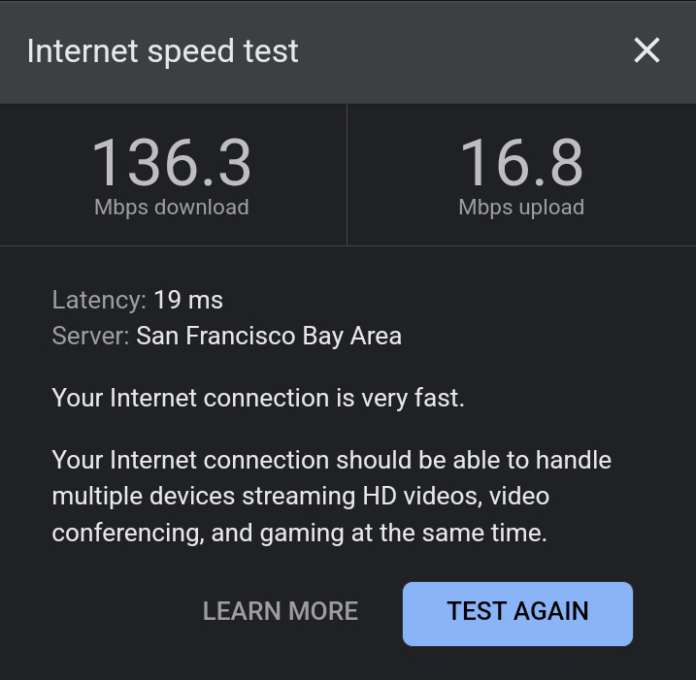Click the vertical divider between download and upload
696x680 pixels.
(x=347, y=175)
